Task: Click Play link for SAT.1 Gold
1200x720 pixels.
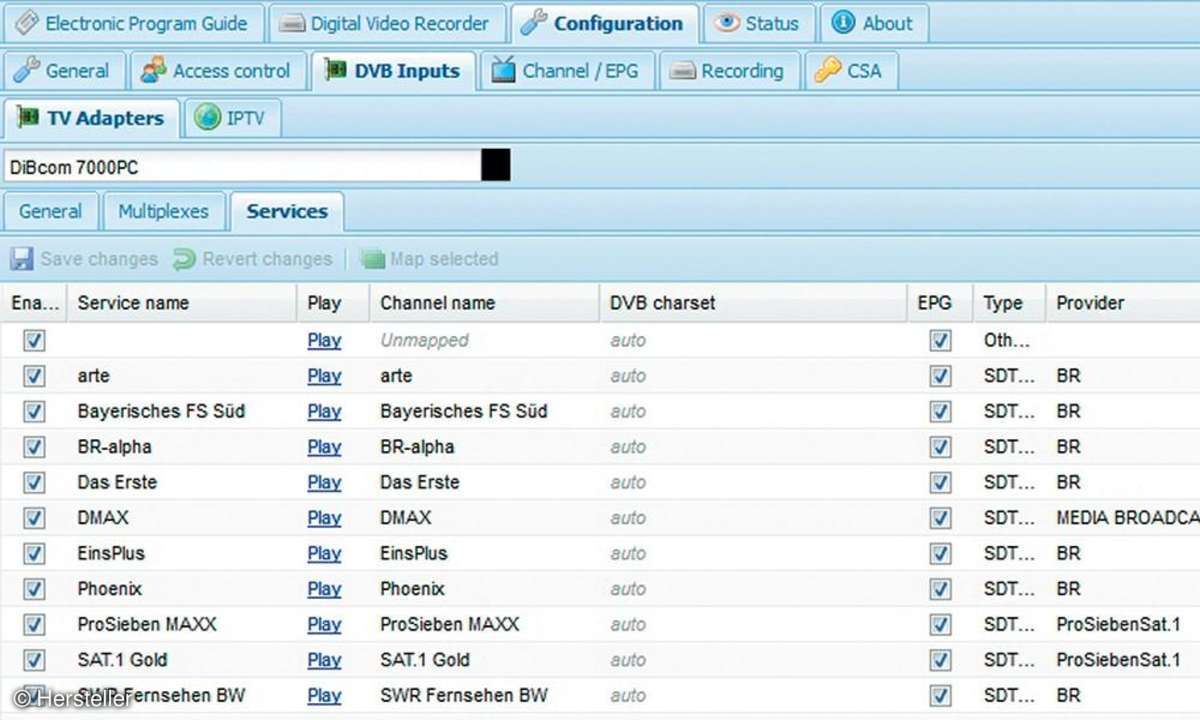Action: 324,660
